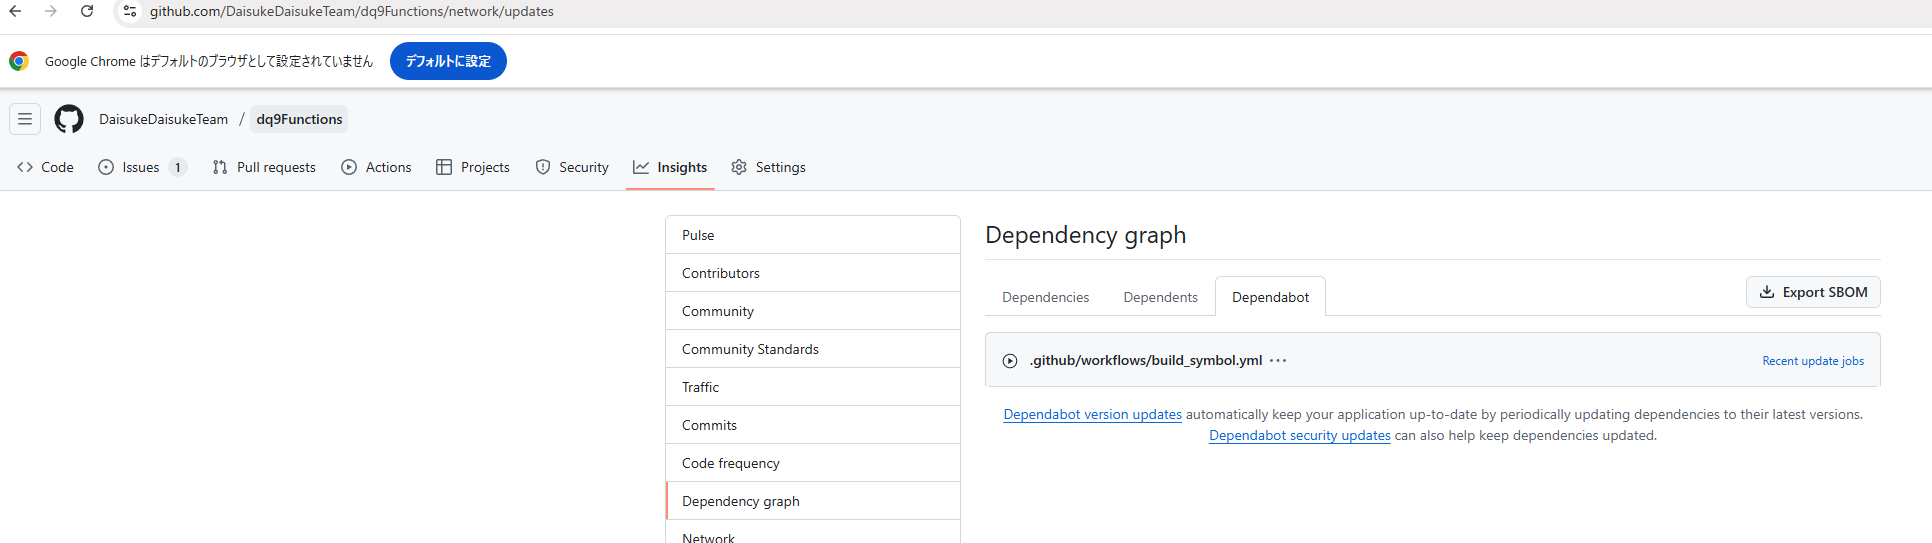Open the Actions tab
The width and height of the screenshot is (1932, 543).
pos(376,167)
